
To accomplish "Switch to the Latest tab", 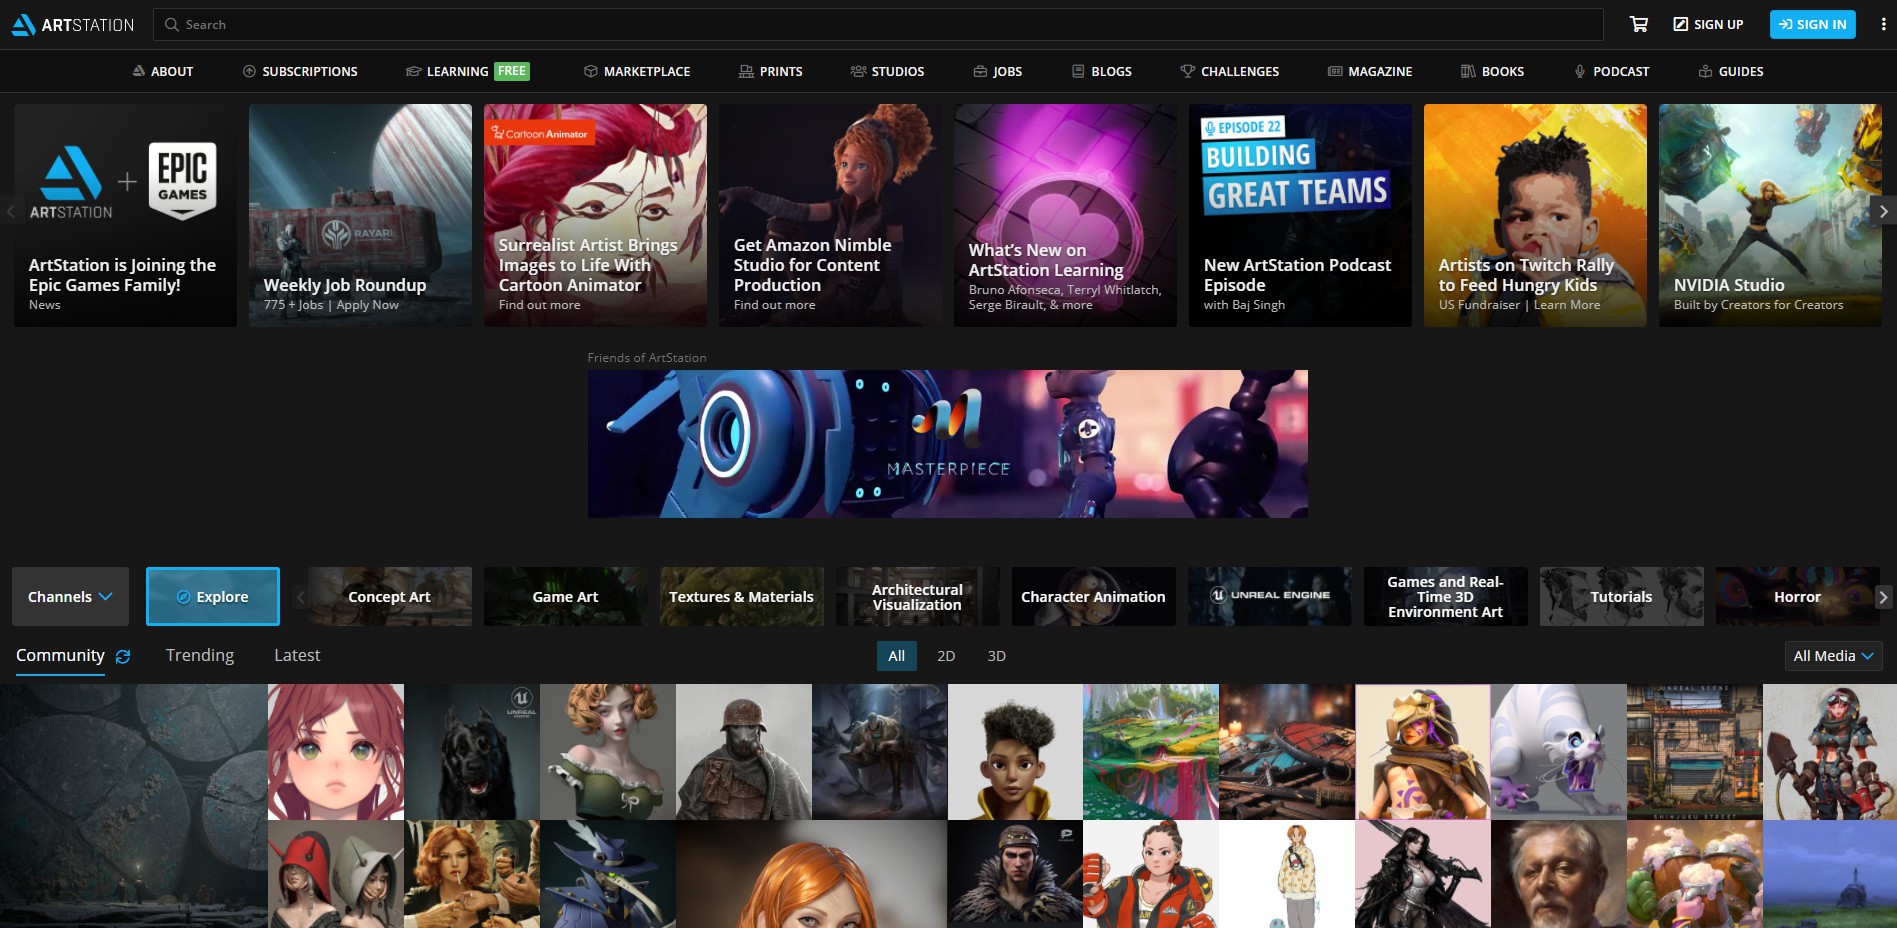I will pos(297,655).
